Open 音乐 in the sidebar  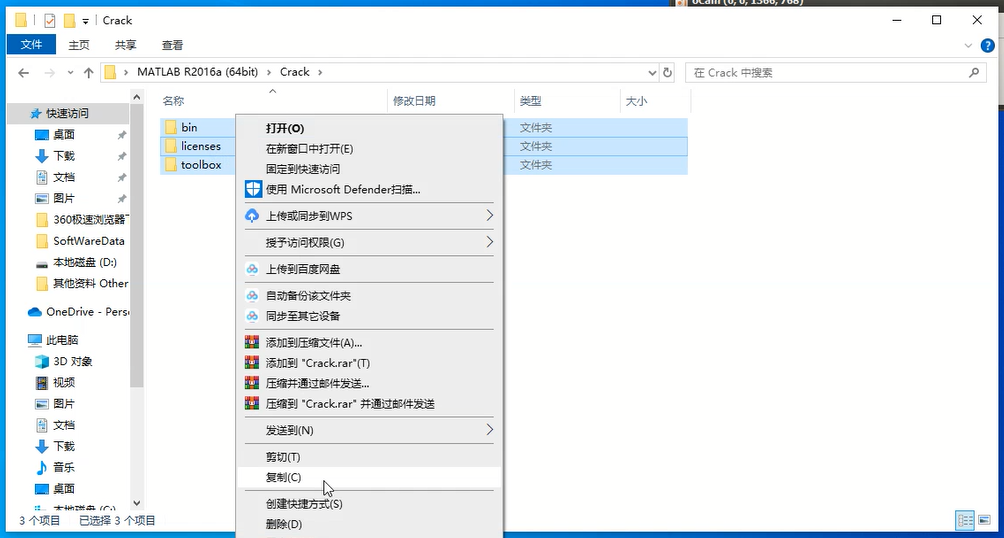click(54, 468)
